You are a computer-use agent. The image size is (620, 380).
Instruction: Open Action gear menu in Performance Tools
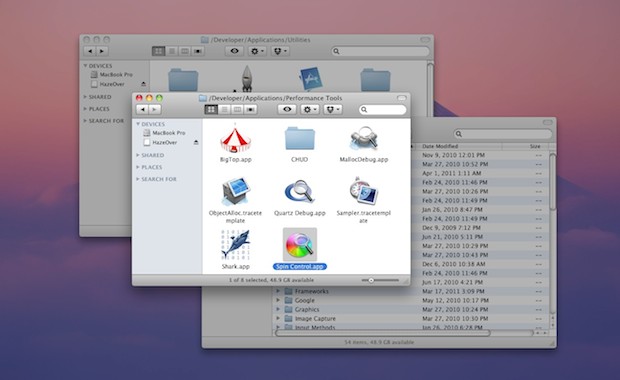[x=310, y=110]
